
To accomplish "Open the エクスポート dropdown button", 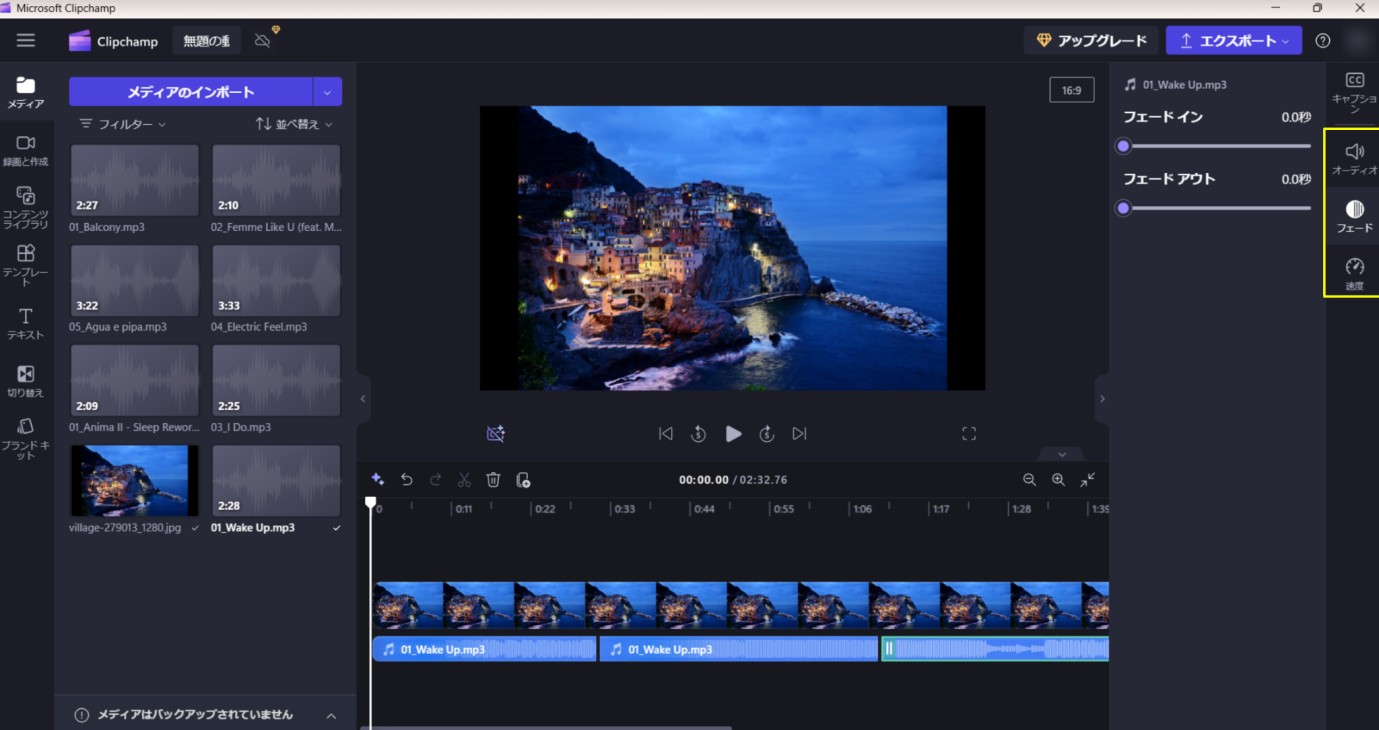I will [x=1233, y=41].
